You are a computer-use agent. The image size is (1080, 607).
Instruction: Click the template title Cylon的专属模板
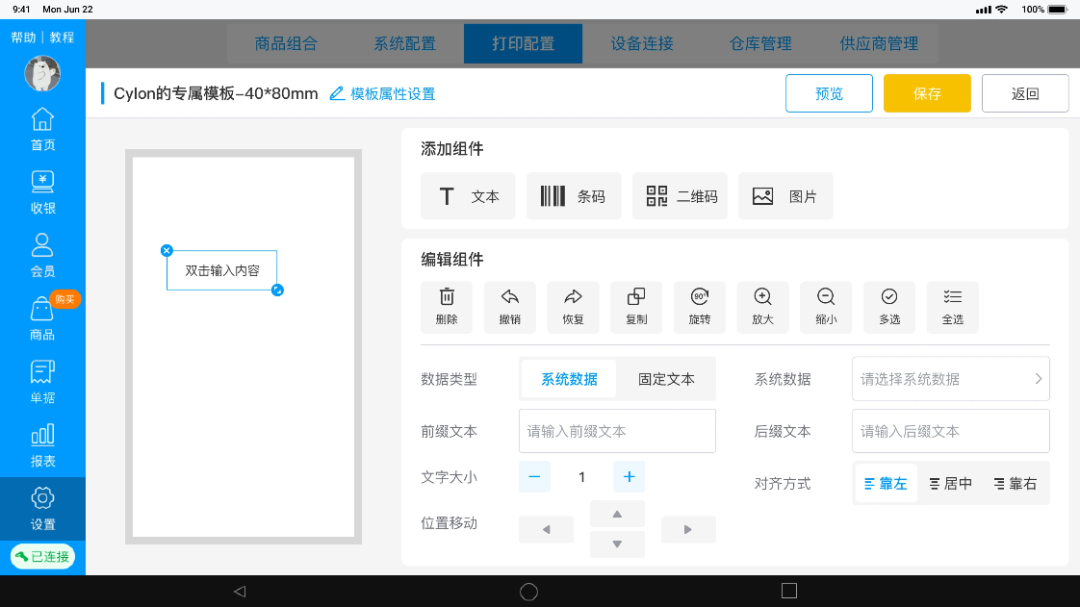pyautogui.click(x=216, y=94)
